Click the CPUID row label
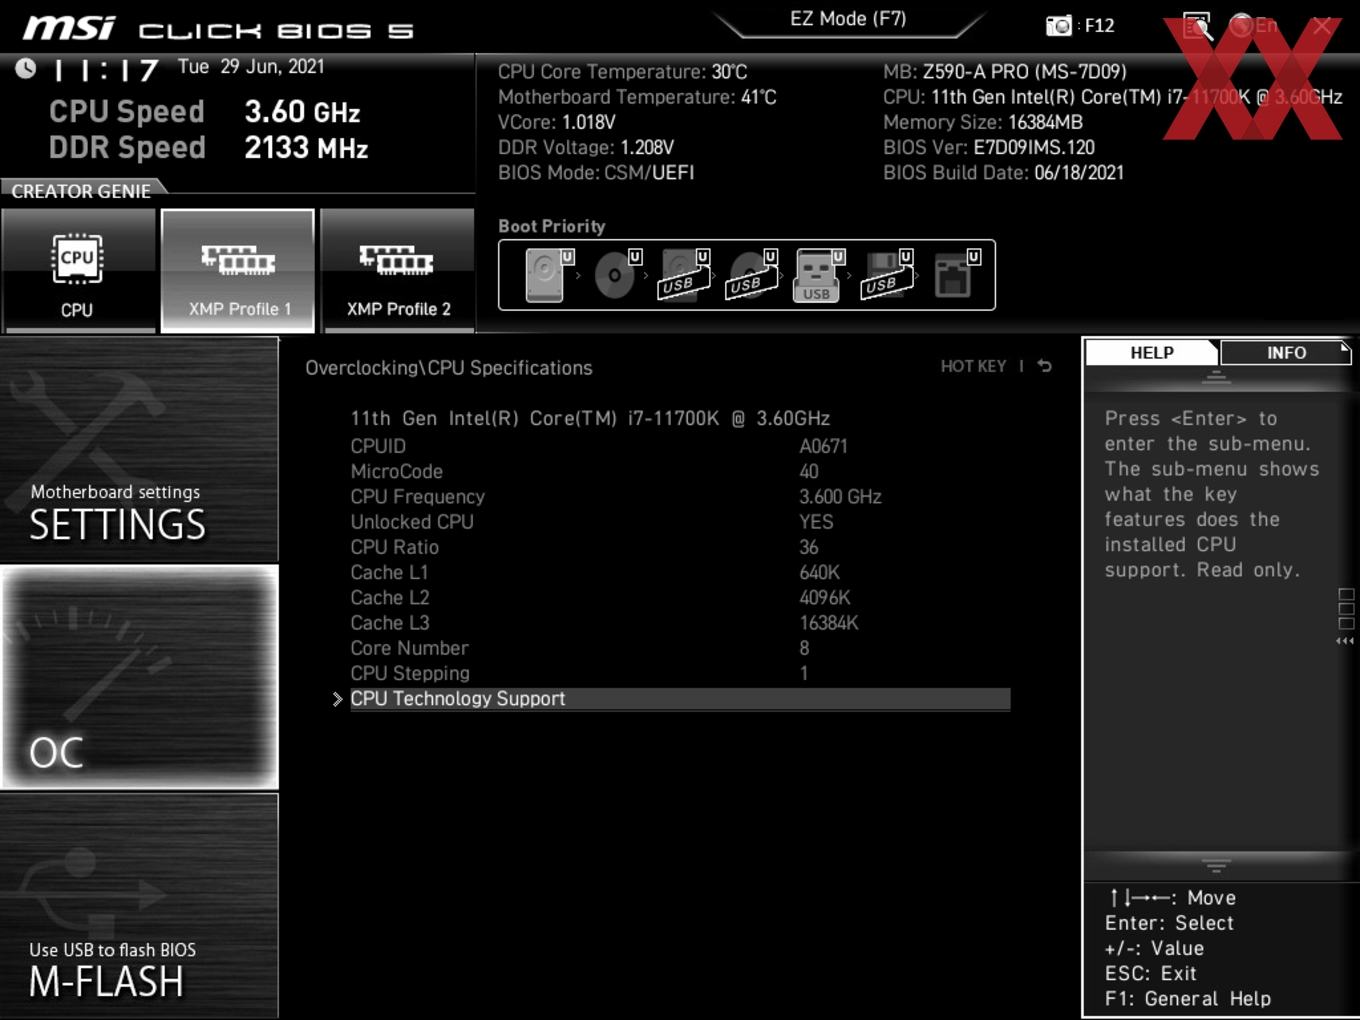The width and height of the screenshot is (1360, 1020). coord(378,446)
